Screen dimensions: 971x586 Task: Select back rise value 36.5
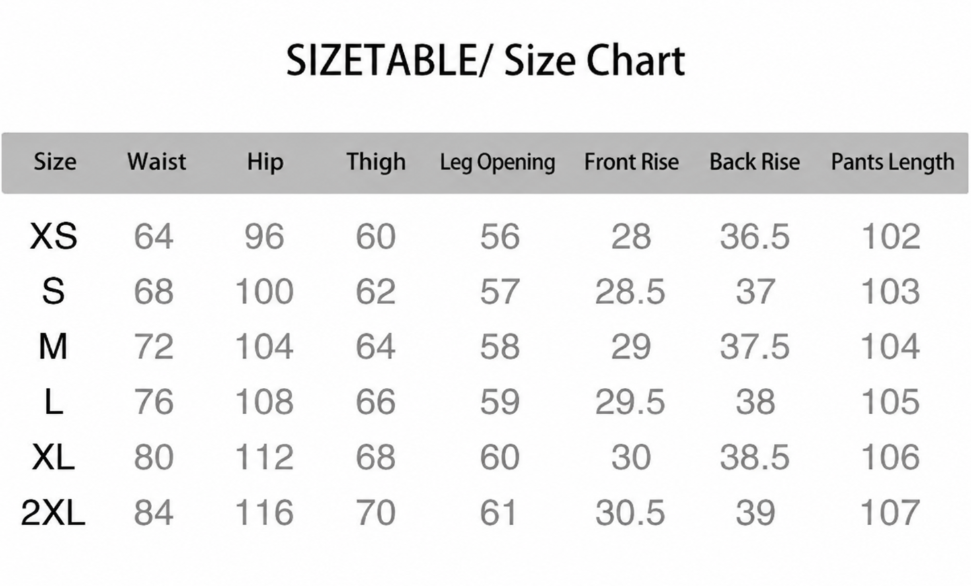(x=755, y=237)
